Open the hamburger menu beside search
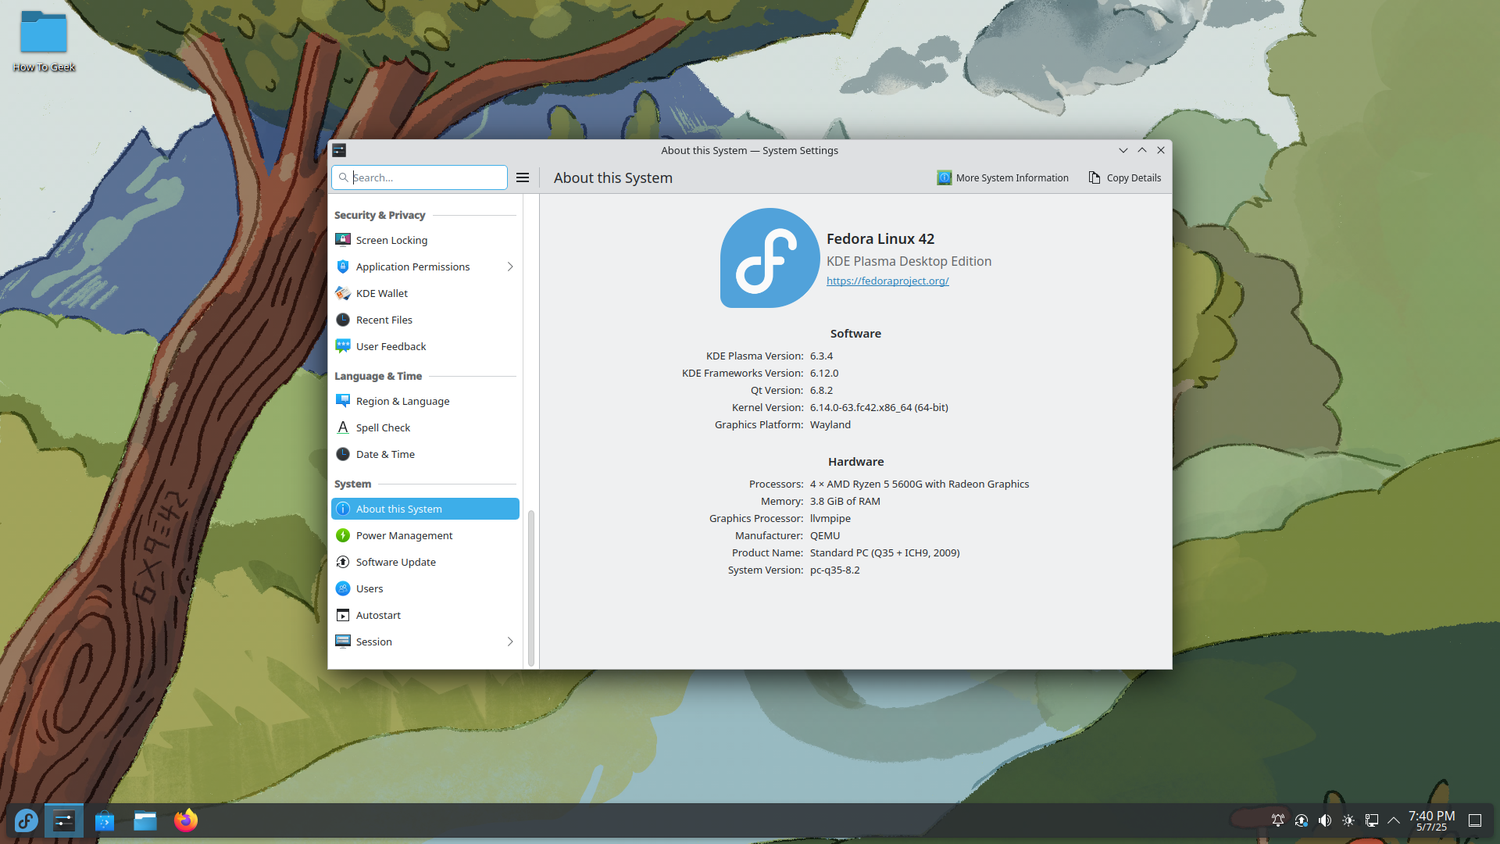Screen dimensions: 1500x844 tap(522, 178)
